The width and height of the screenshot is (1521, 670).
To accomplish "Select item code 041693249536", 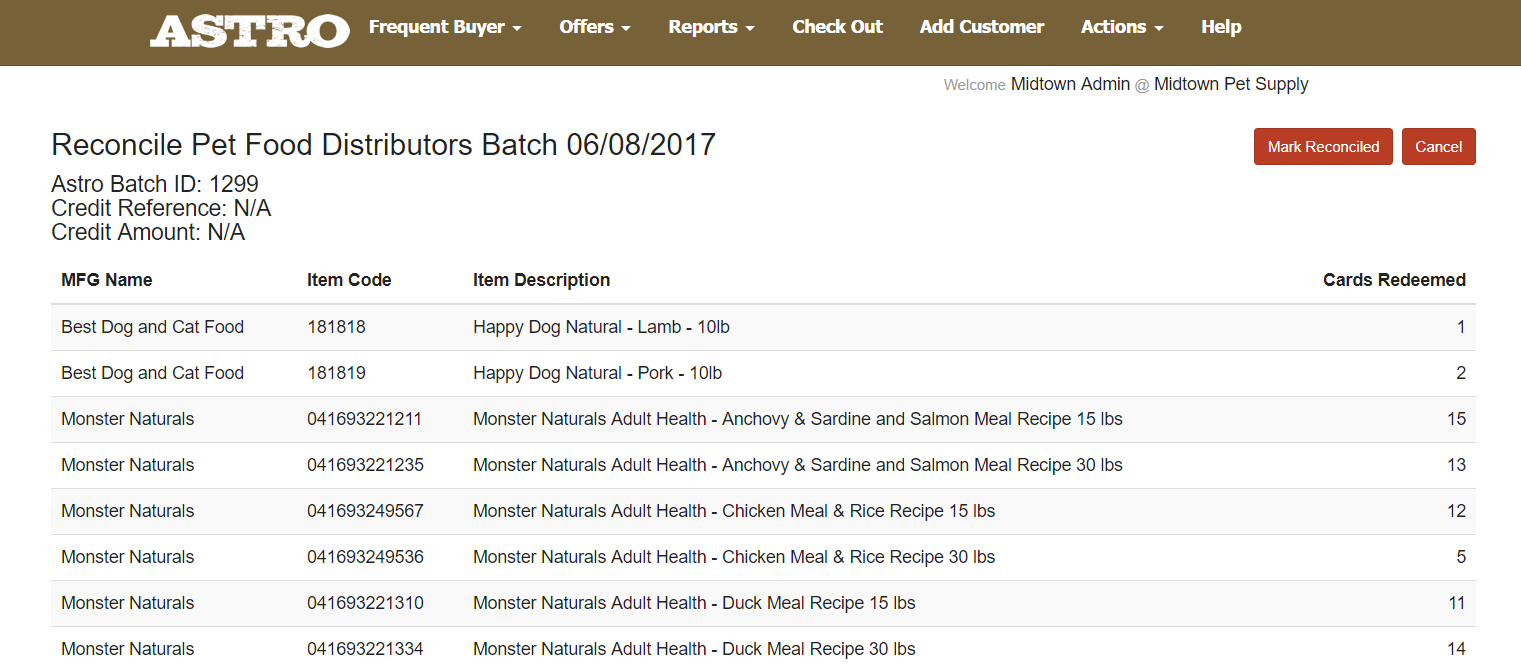I will click(365, 557).
